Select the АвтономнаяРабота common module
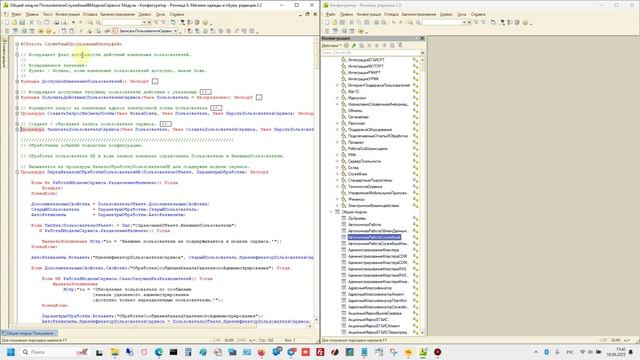 (364, 225)
